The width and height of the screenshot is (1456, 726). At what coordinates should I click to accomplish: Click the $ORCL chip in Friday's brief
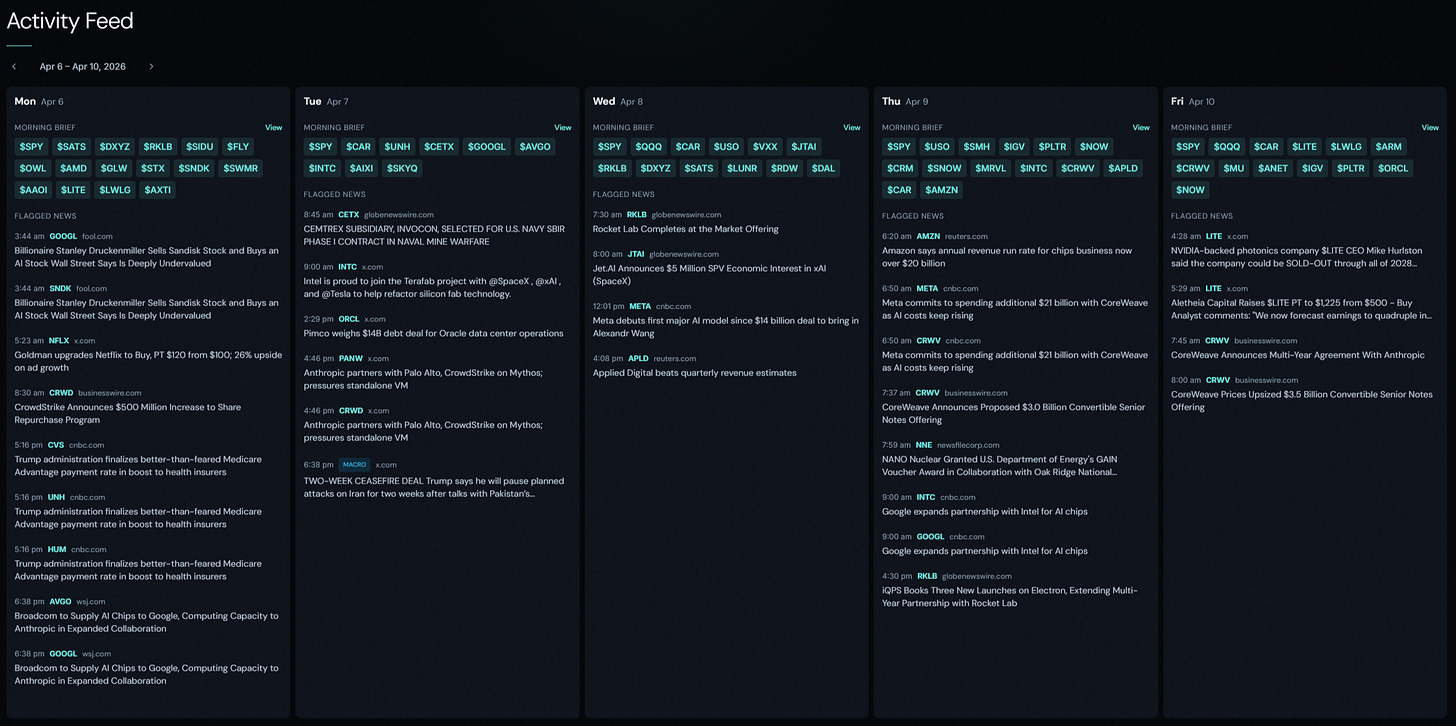1393,169
